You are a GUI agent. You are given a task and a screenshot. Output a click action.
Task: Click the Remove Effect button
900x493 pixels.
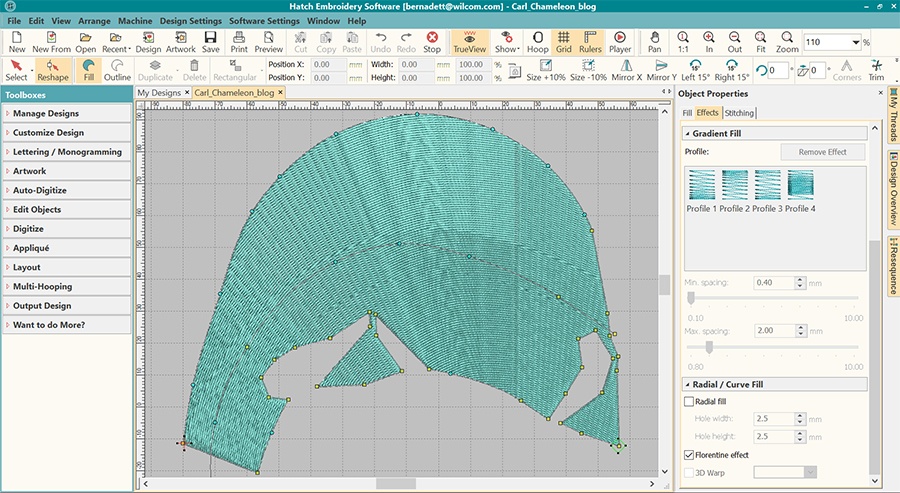(822, 152)
